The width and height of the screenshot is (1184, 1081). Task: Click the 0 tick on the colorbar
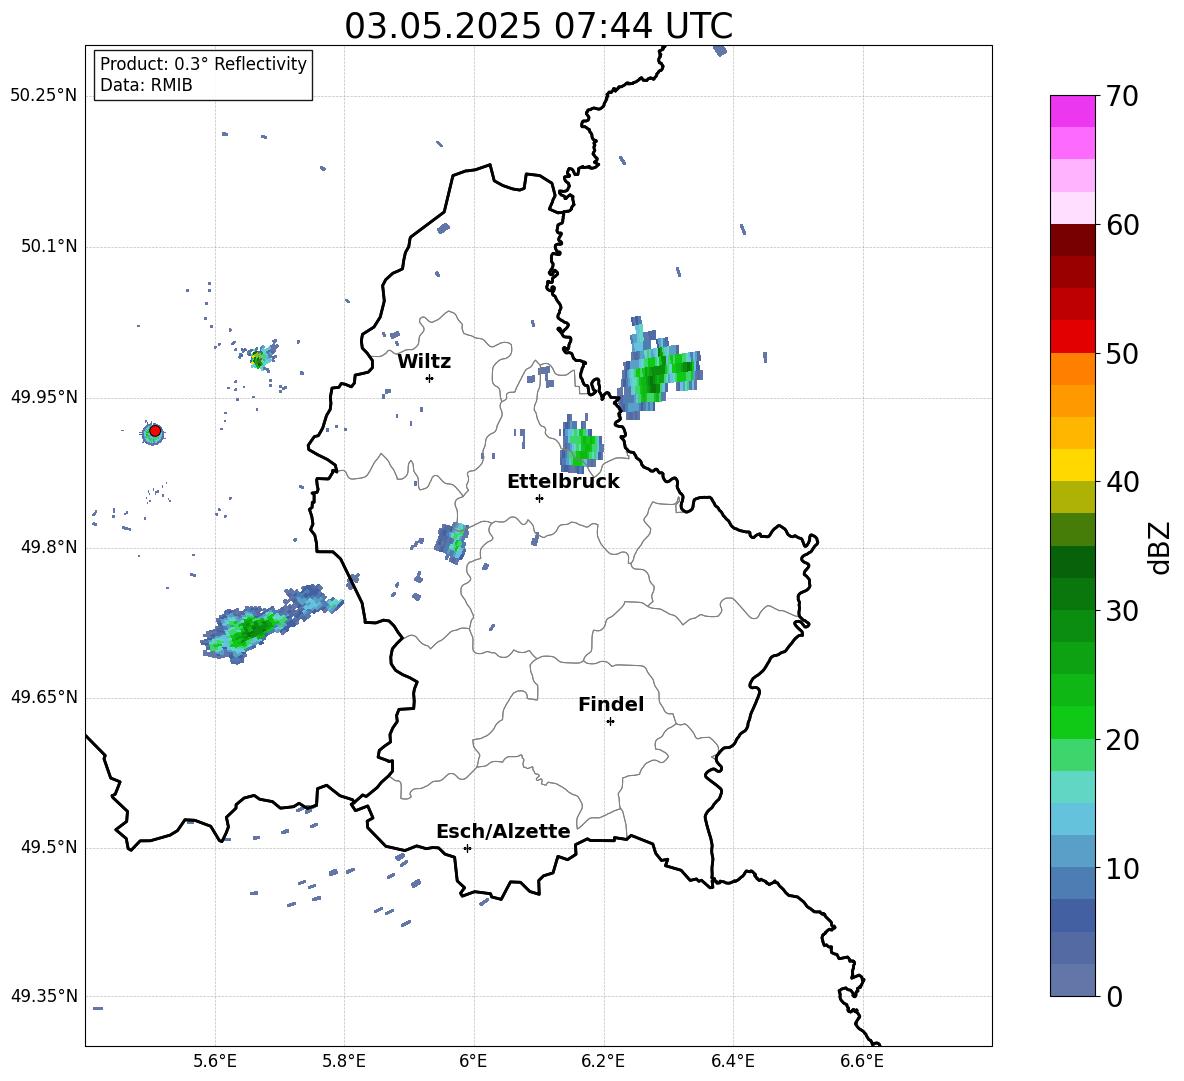[x=1114, y=996]
